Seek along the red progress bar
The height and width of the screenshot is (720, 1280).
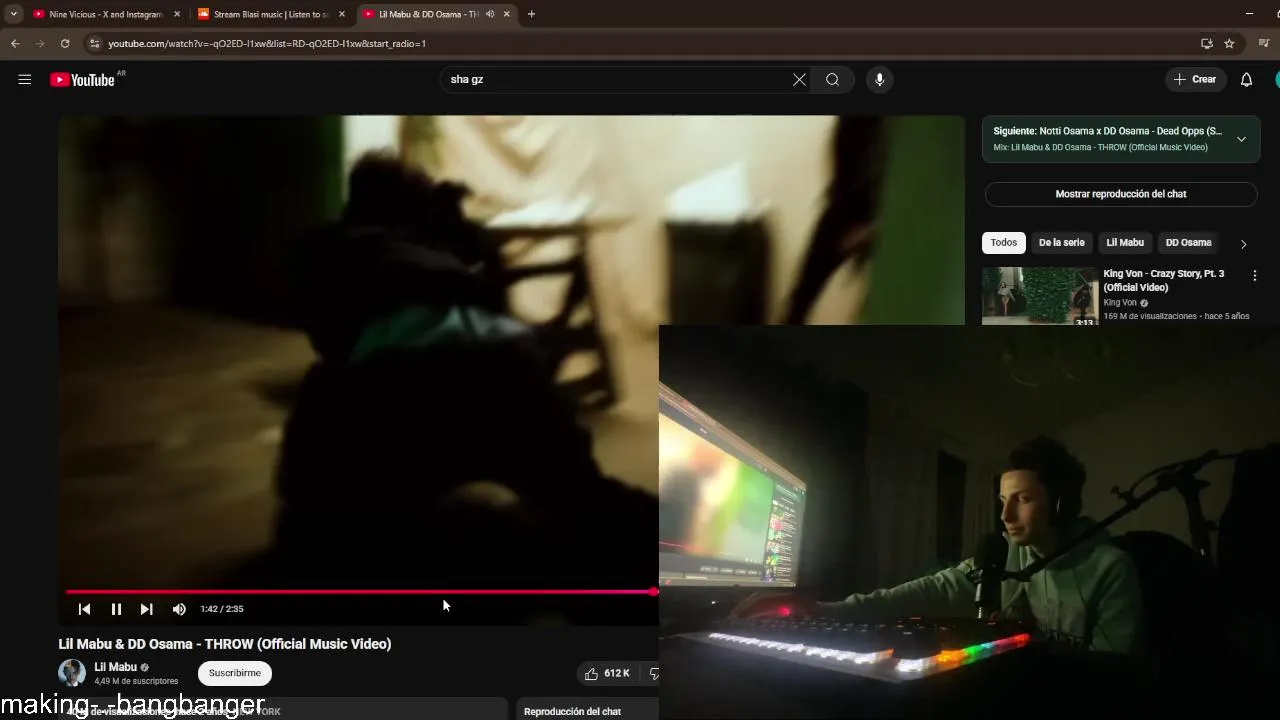coord(362,592)
